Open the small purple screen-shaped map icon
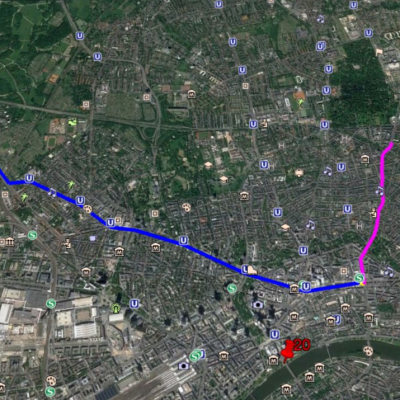Viewport: 400px width, 400px height. pyautogui.click(x=93, y=238)
